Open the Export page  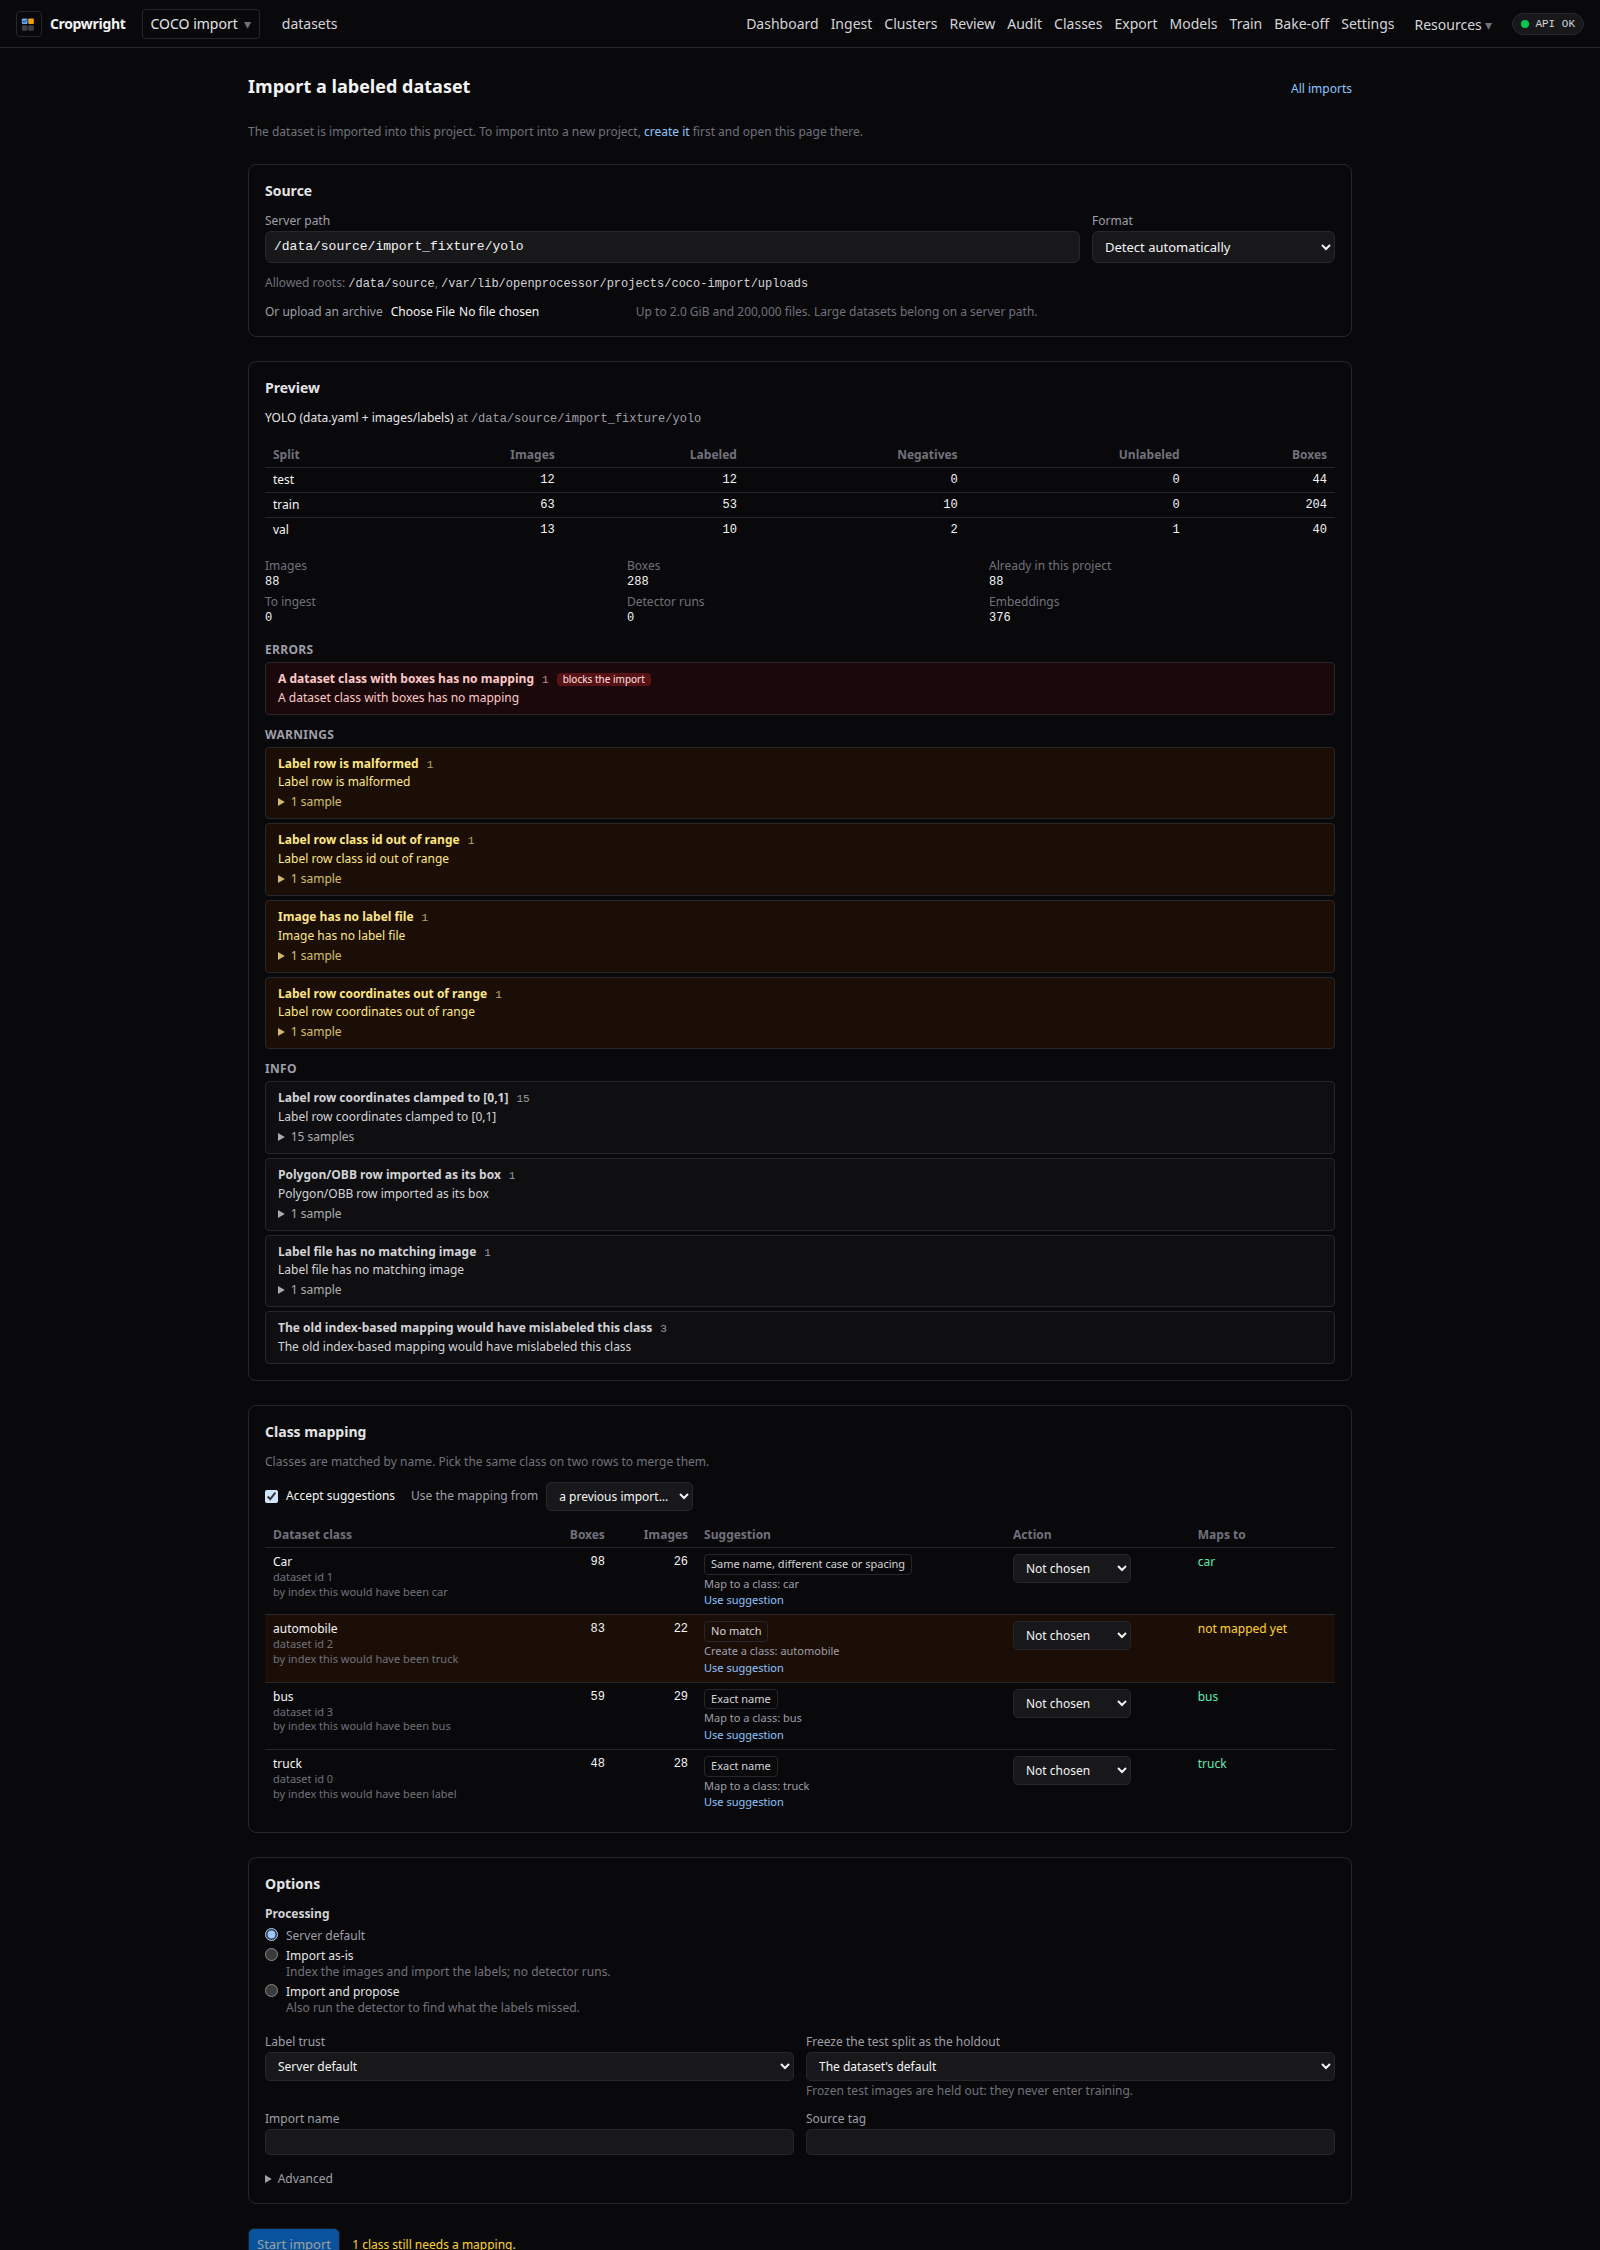point(1136,24)
